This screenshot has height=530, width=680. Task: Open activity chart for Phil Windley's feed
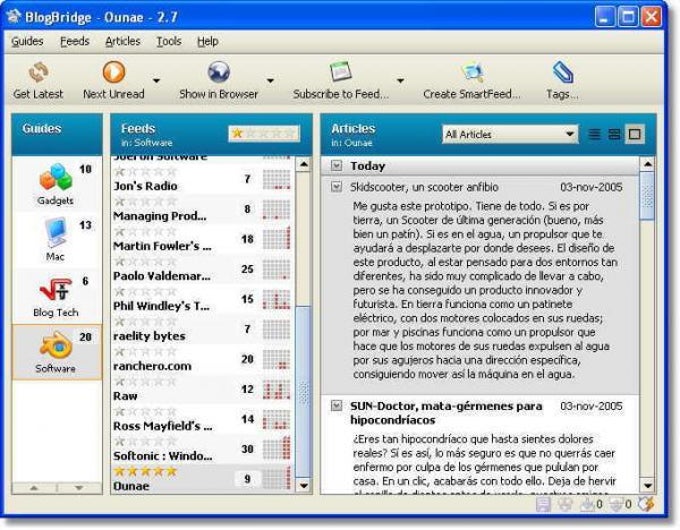coord(276,299)
